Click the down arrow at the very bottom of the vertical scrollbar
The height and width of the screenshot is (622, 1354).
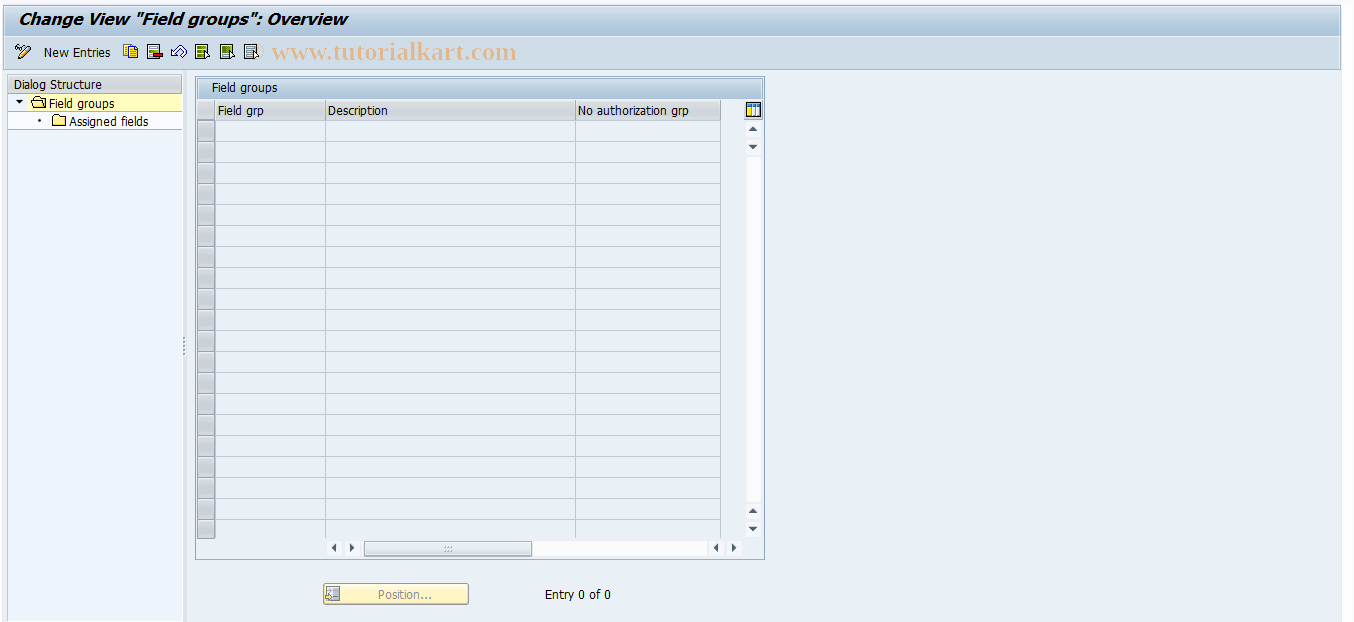[x=753, y=529]
